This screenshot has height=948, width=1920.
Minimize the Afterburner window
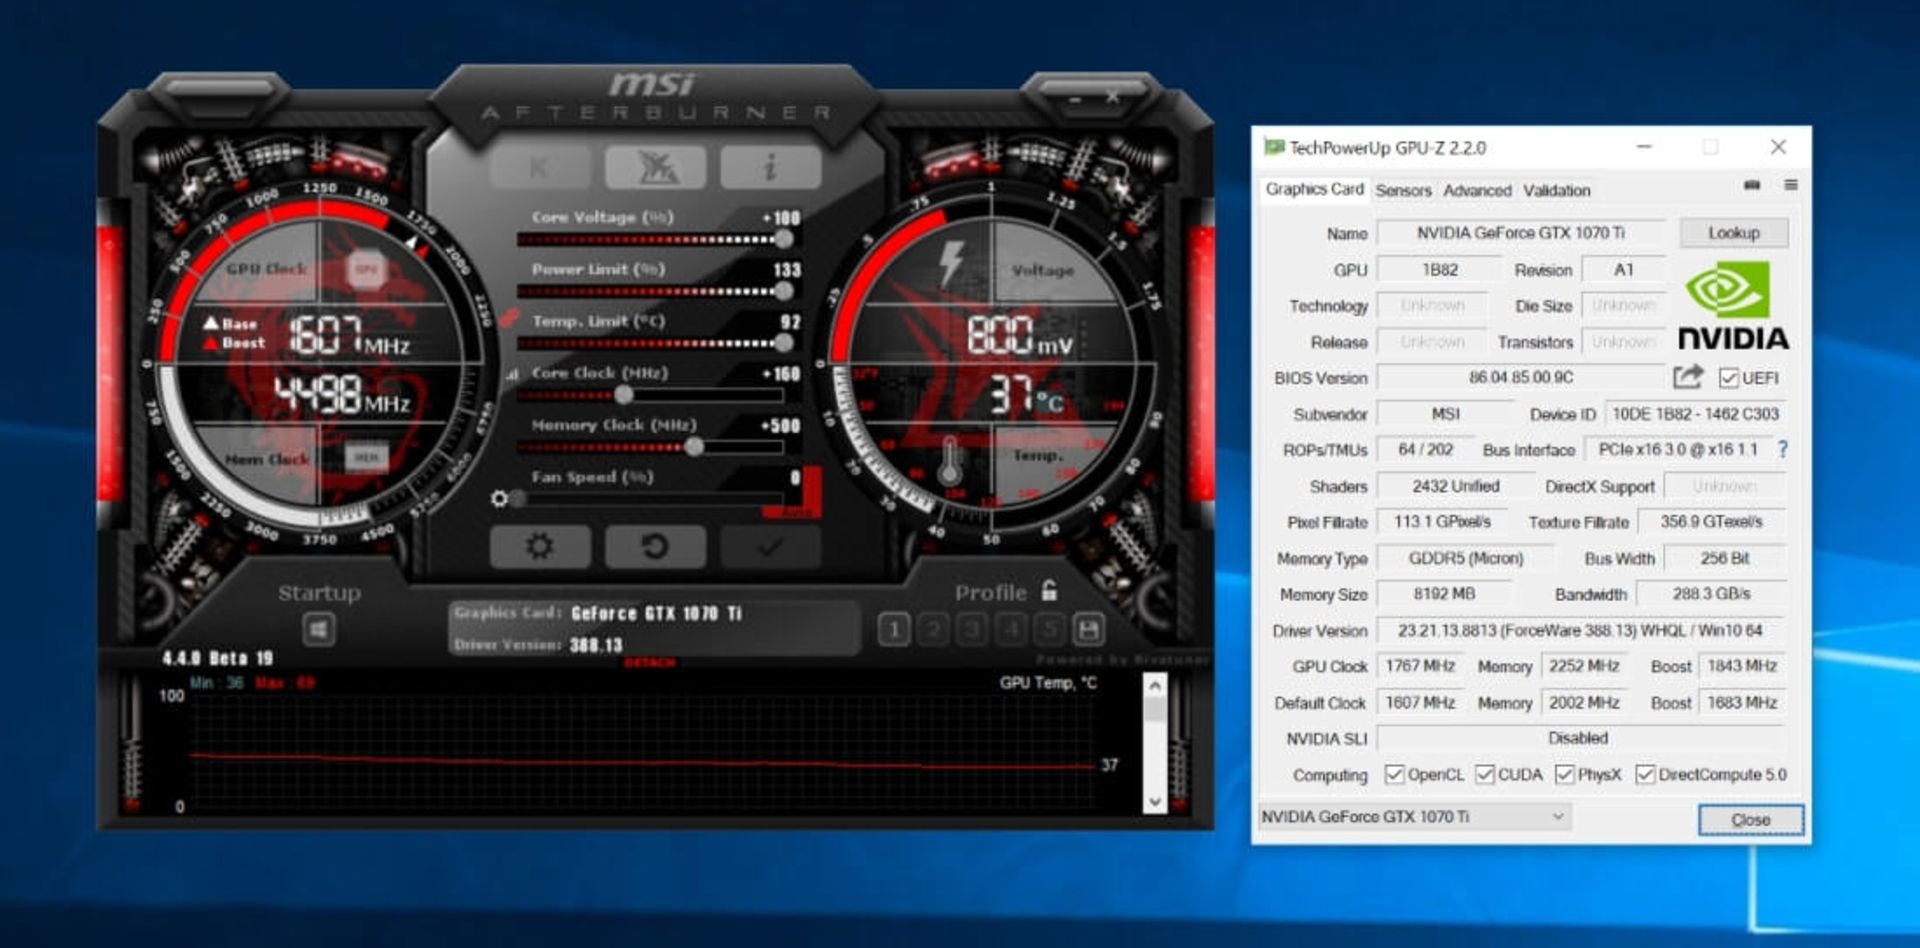(1075, 99)
